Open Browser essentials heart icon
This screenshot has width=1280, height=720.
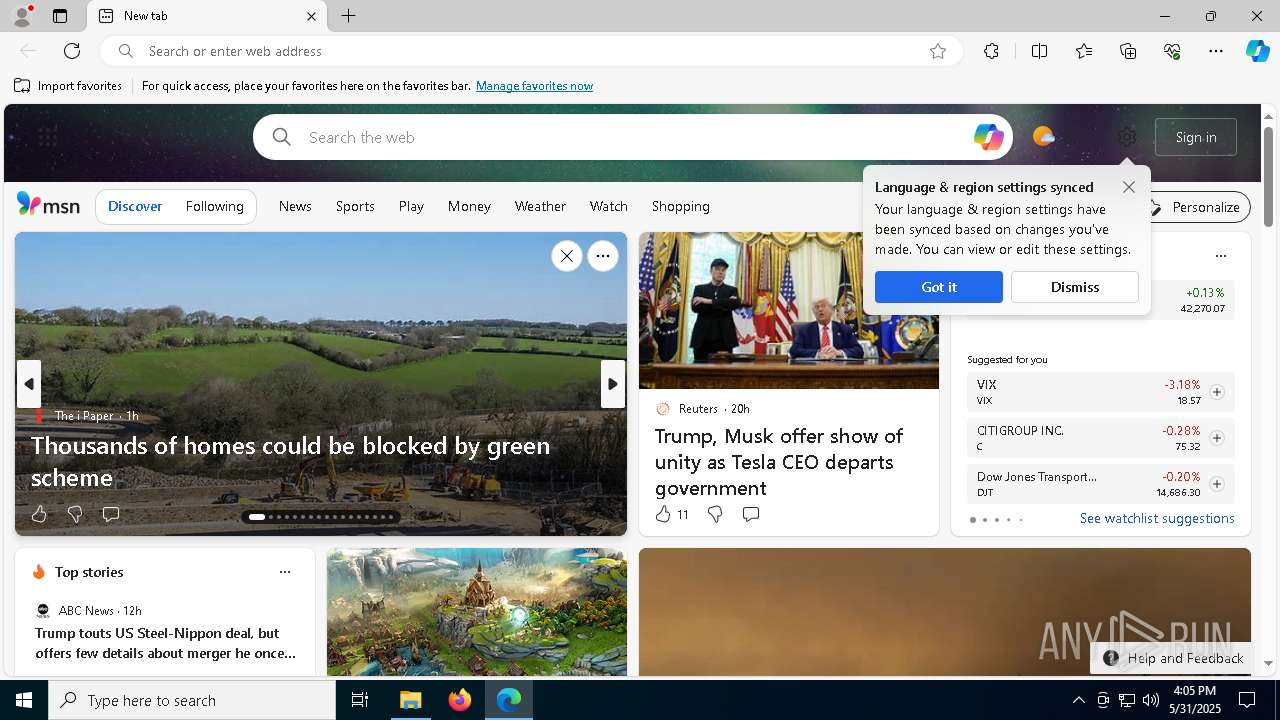(x=1172, y=51)
